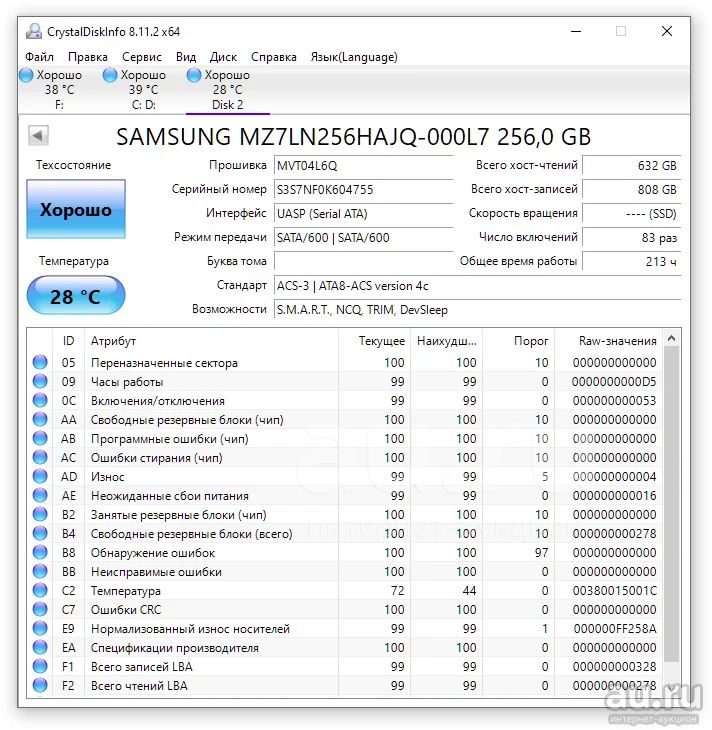Click power-on hours value 213 ч
The width and height of the screenshot is (712, 730).
click(x=631, y=261)
